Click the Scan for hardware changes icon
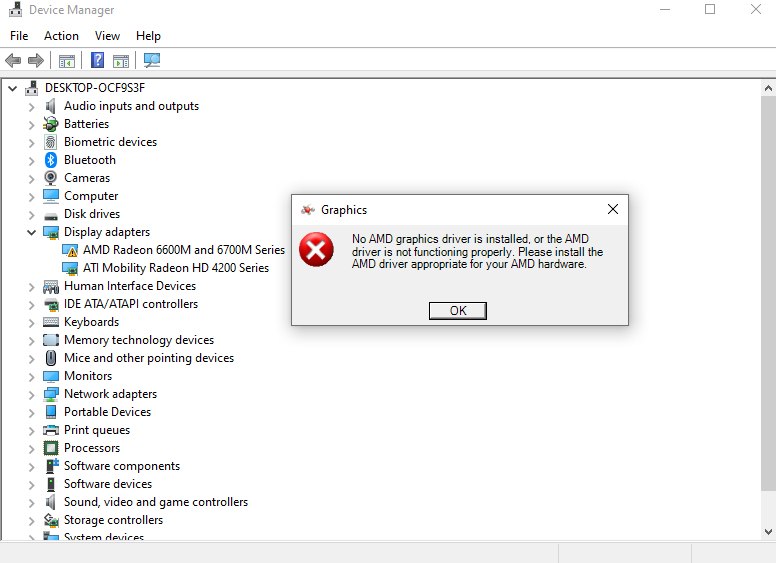The width and height of the screenshot is (776, 563). [x=152, y=60]
